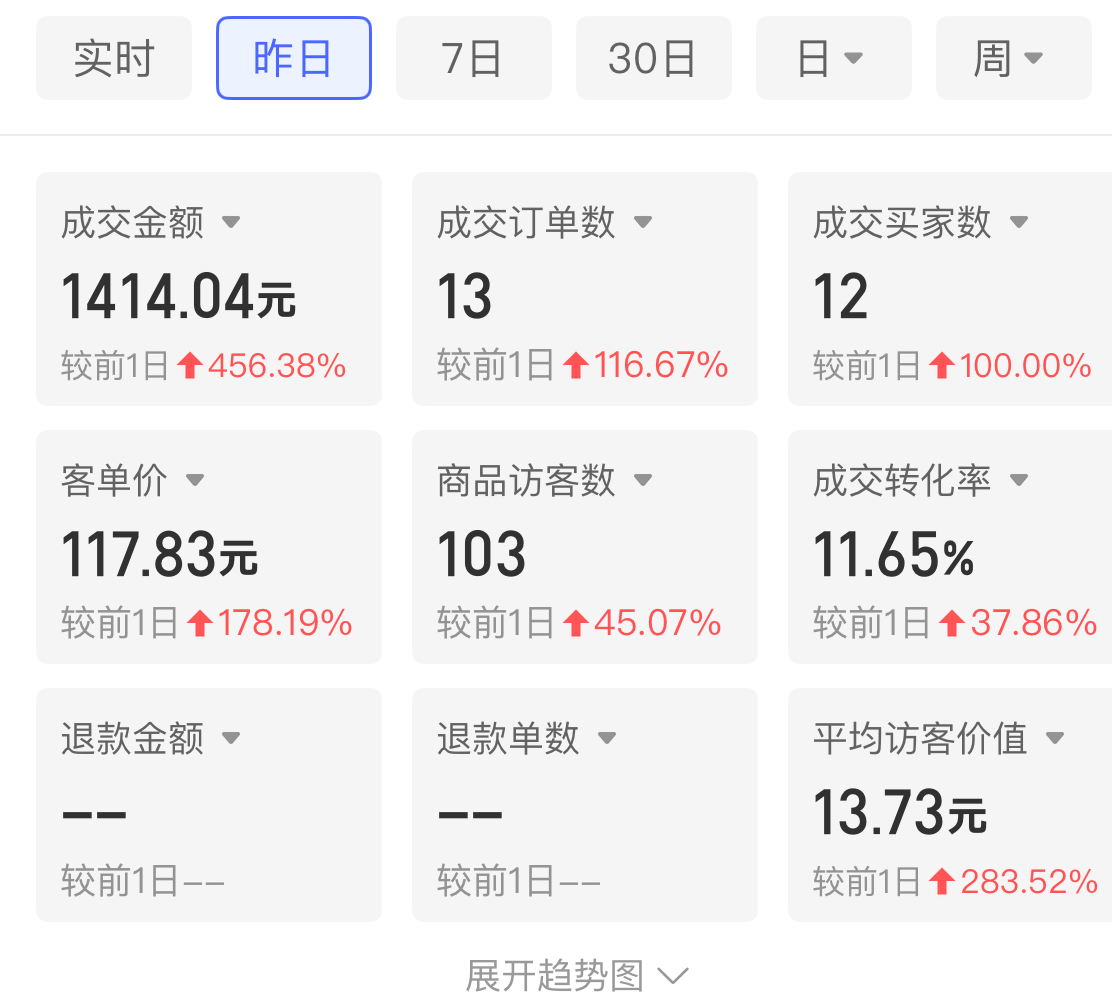
Task: Open the 成交金额 metric dropdown
Action: tap(232, 222)
